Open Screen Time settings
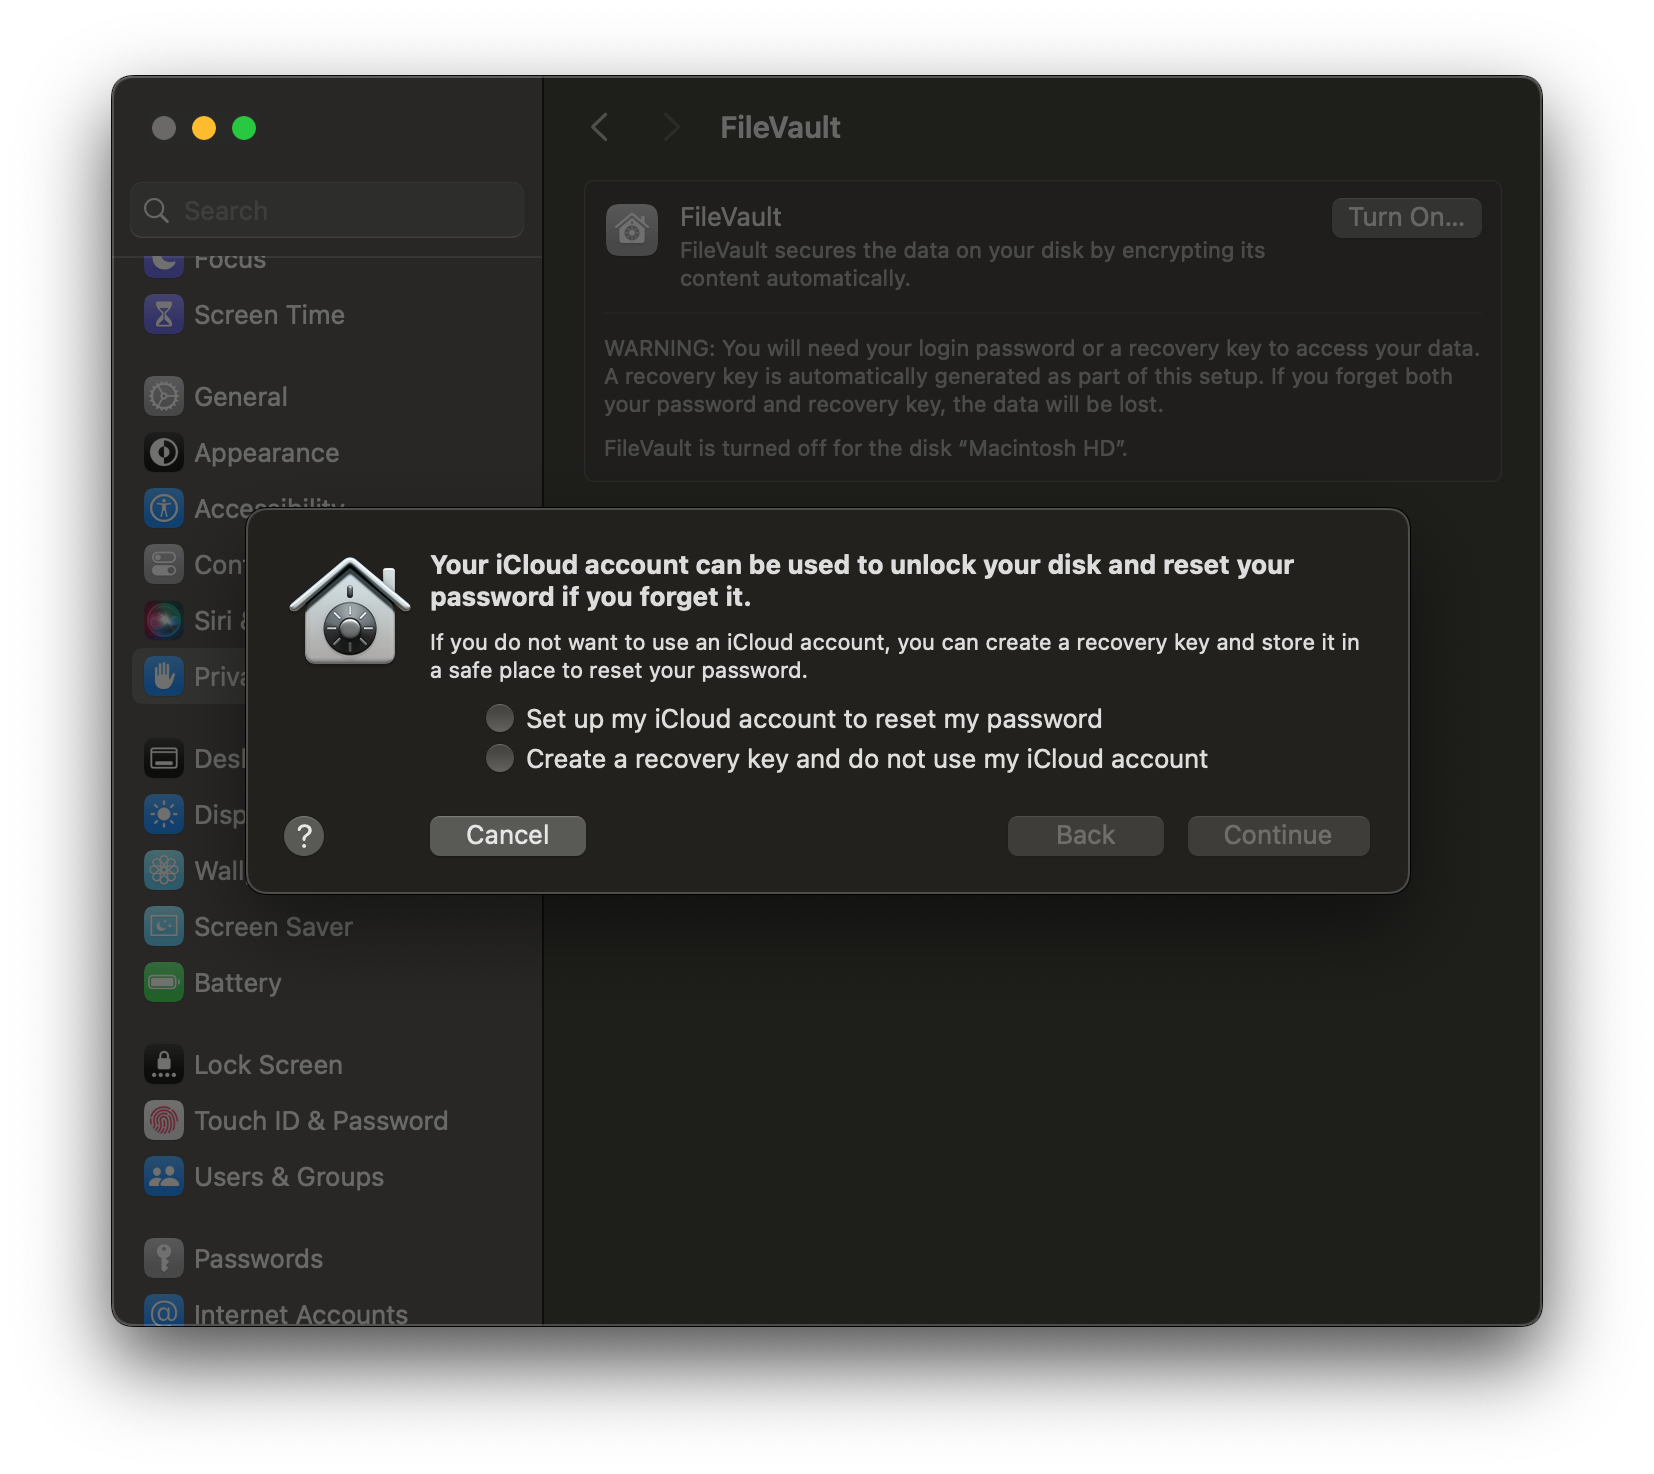Screen dimensions: 1654x1474 [x=327, y=315]
